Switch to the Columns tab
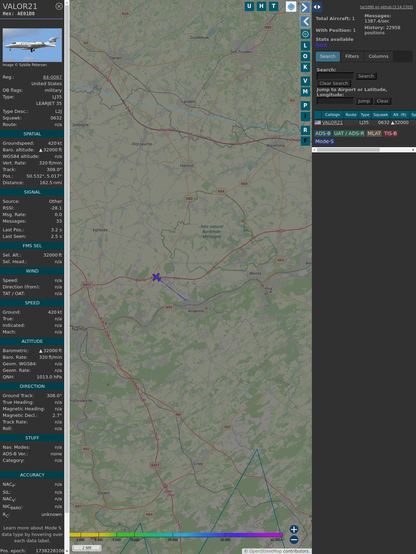416x554 pixels. (378, 56)
